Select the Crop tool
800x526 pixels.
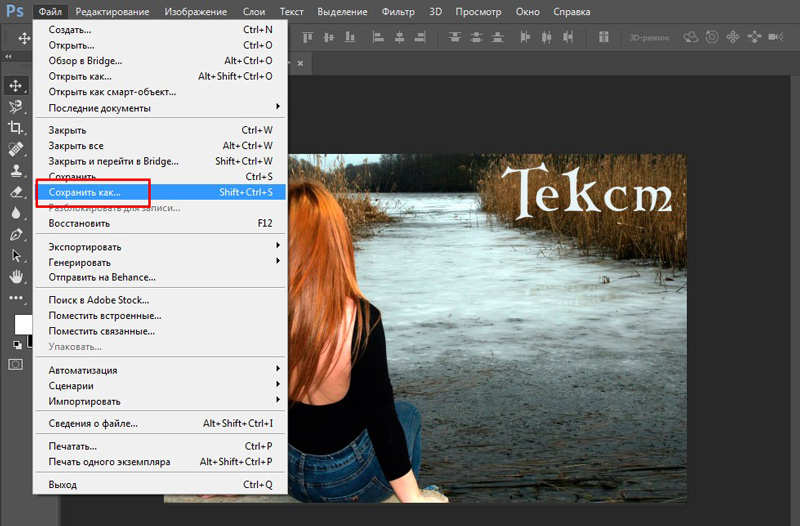point(16,128)
